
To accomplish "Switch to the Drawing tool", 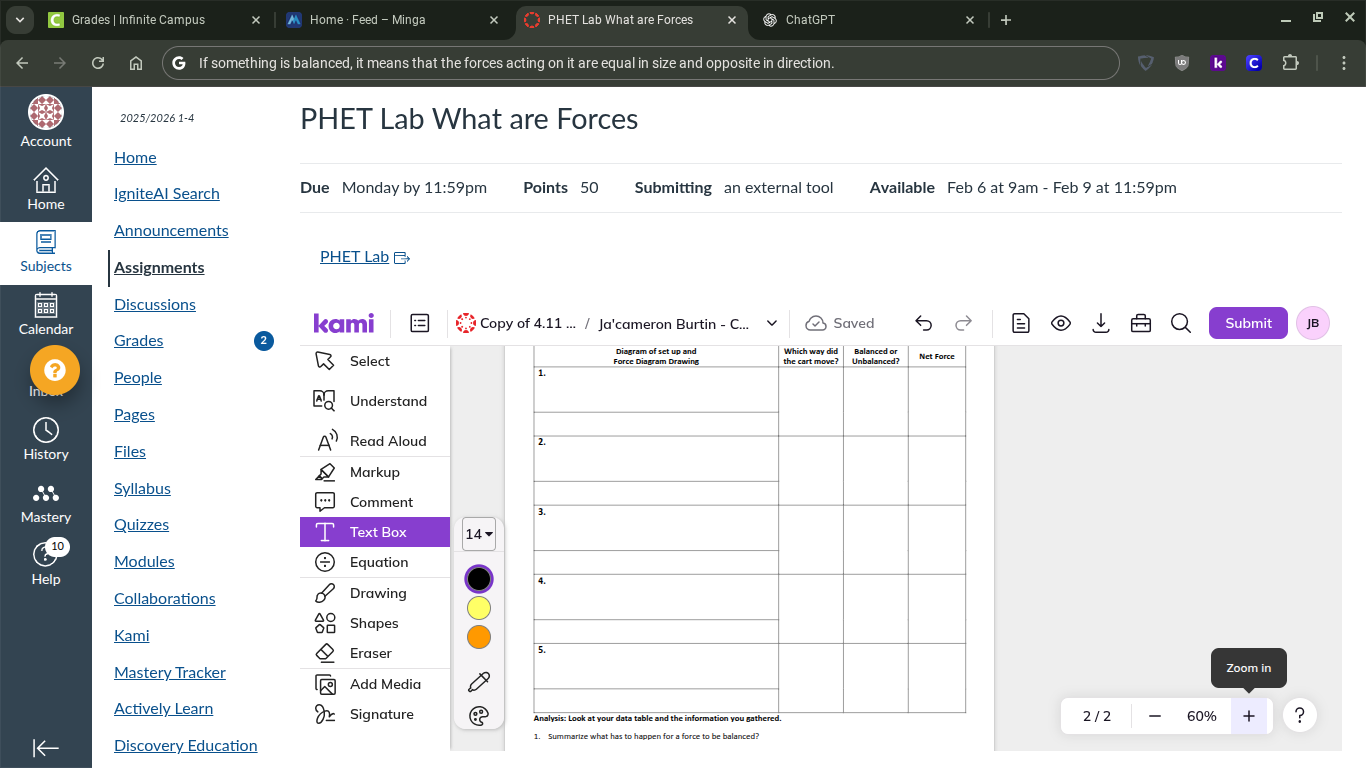I will click(378, 592).
